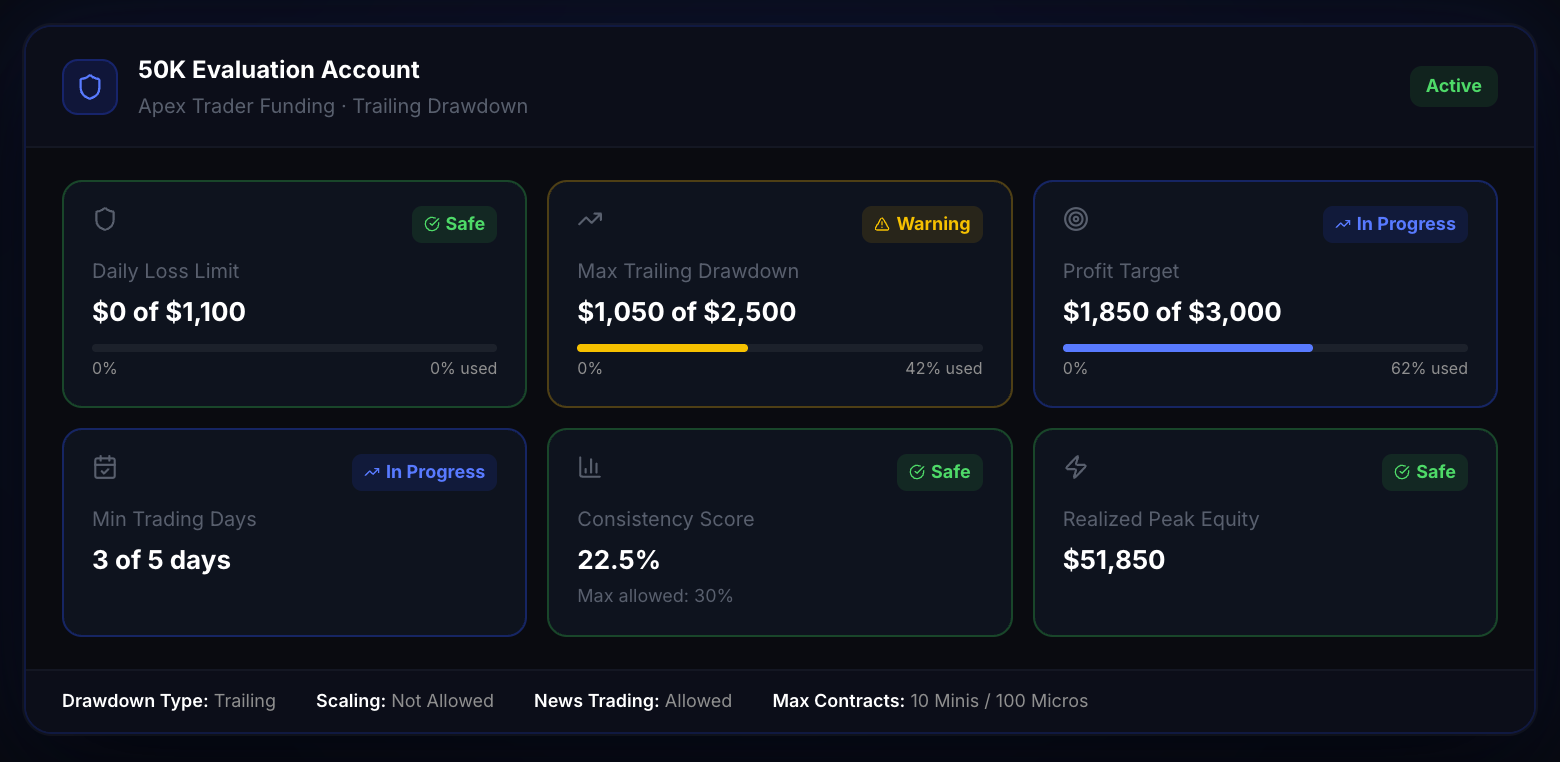Click the target icon on Profit Target card

point(1076,218)
